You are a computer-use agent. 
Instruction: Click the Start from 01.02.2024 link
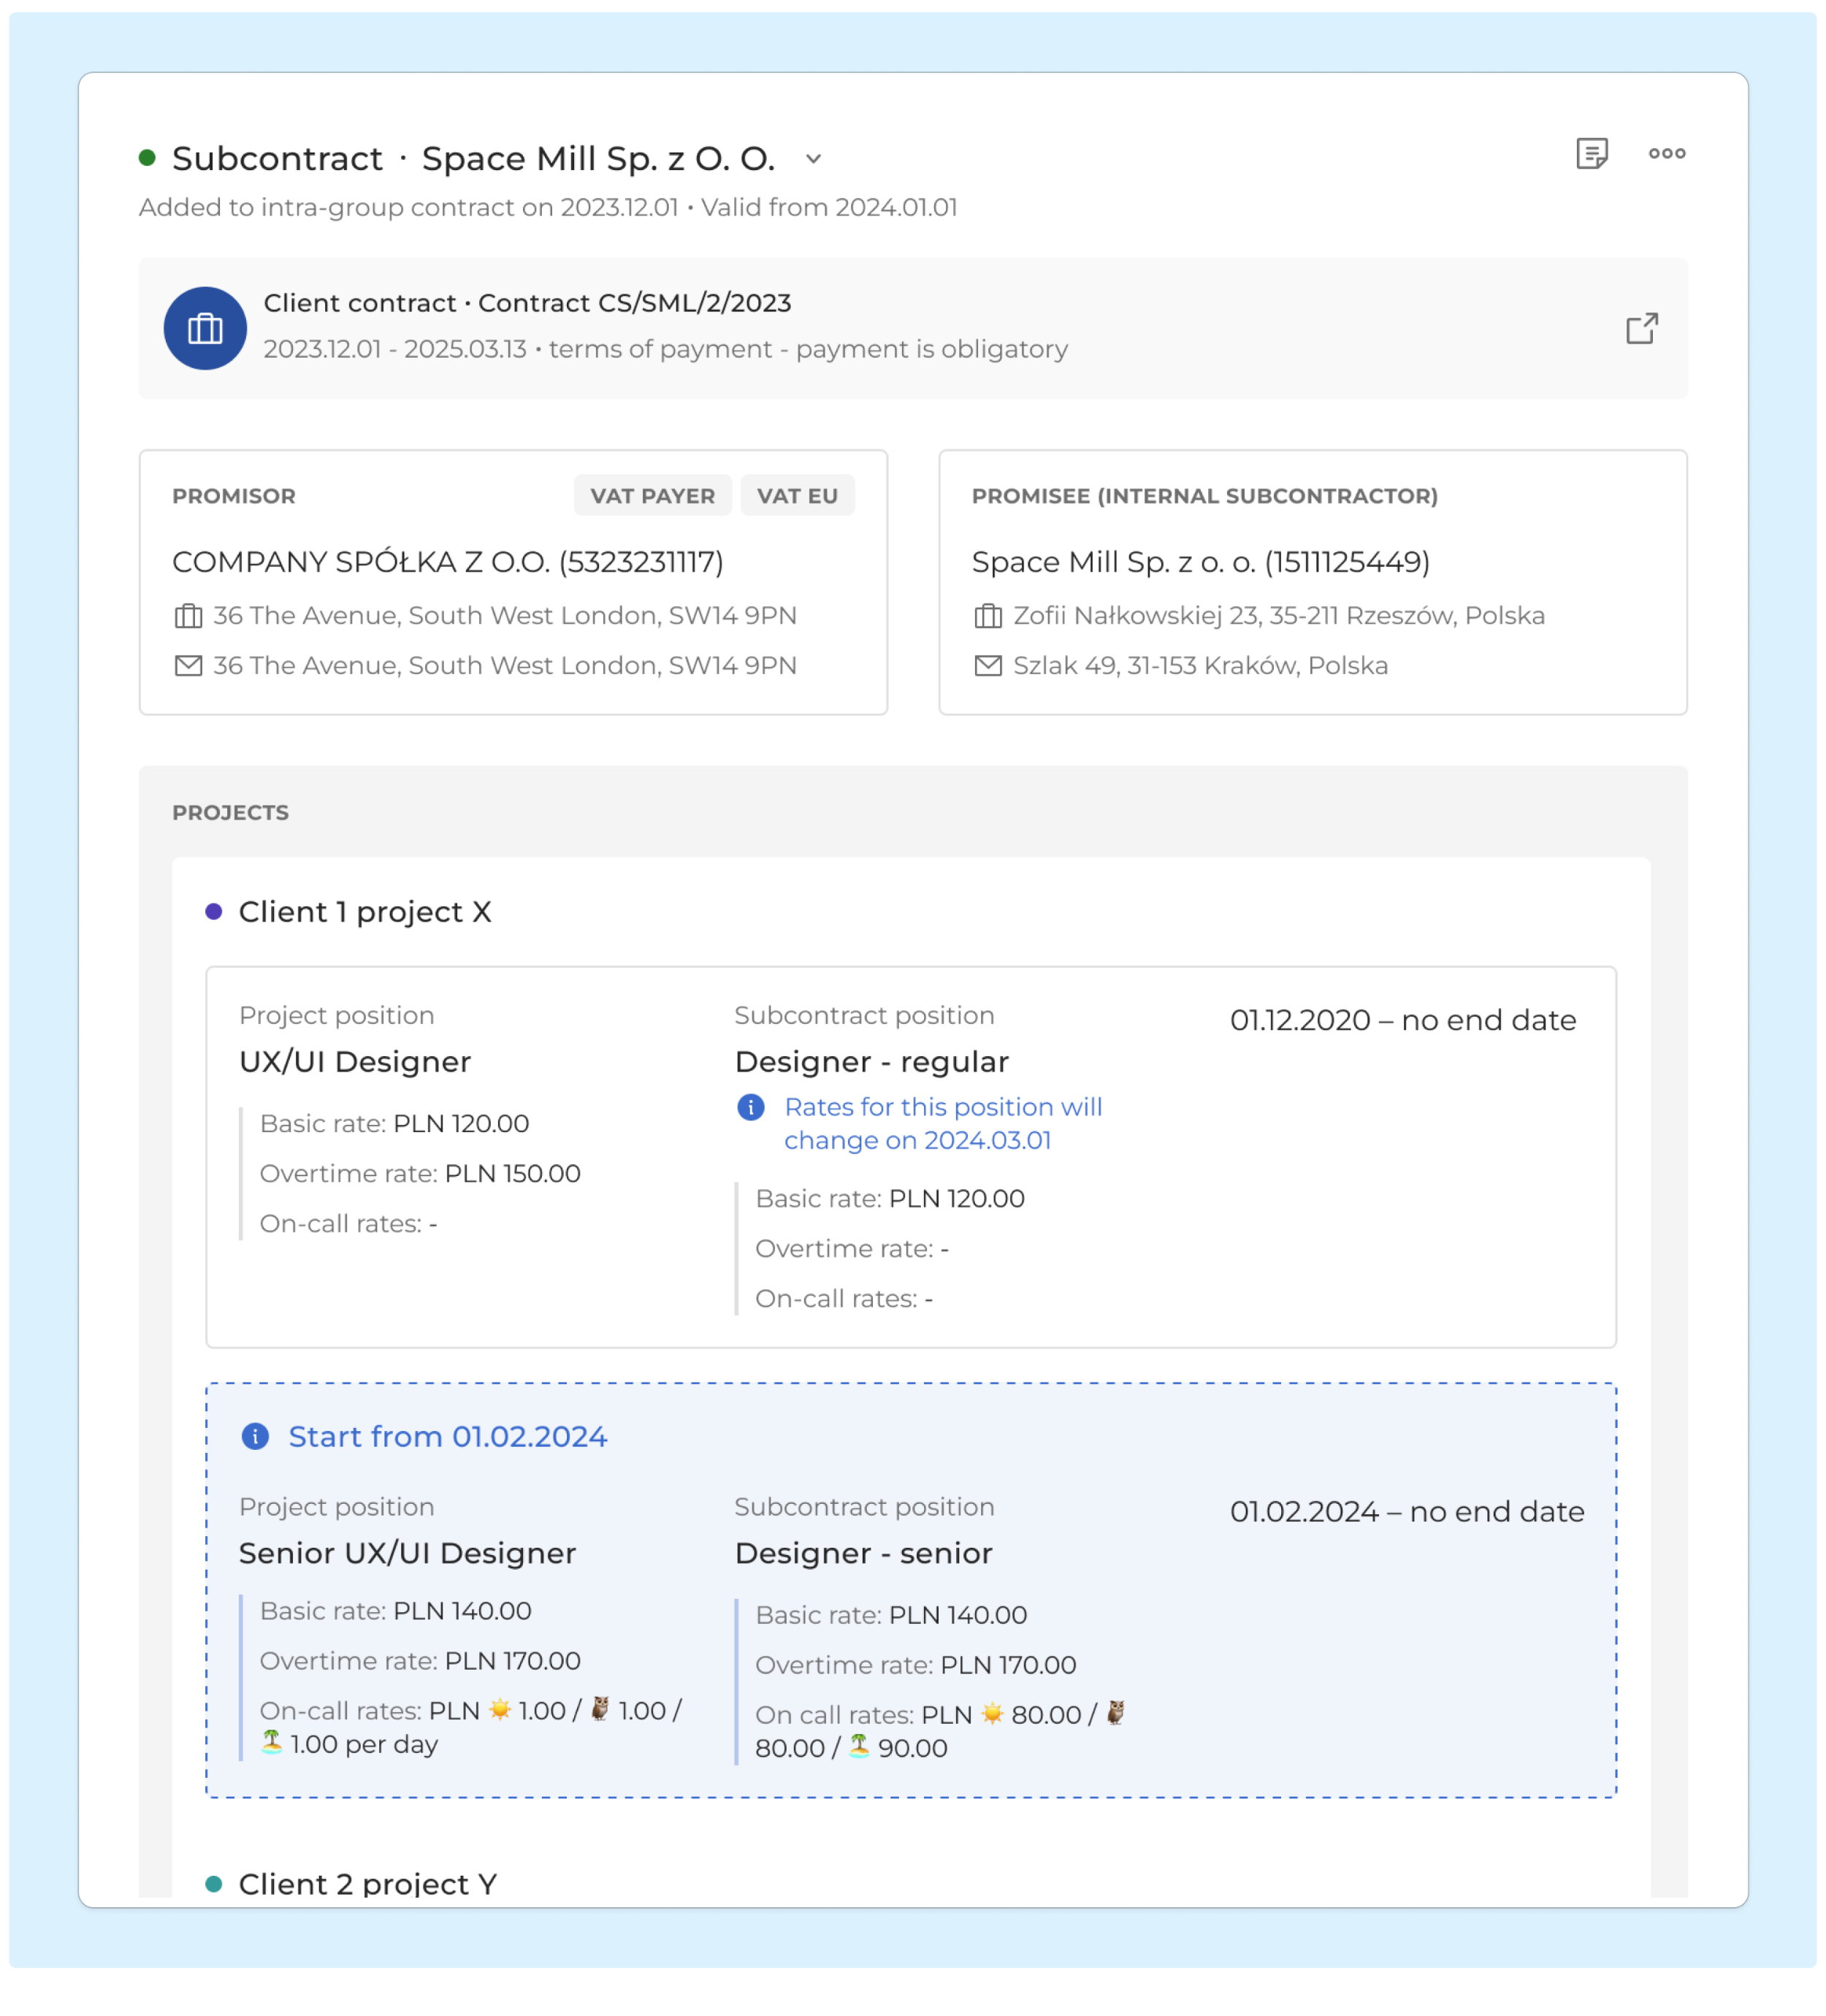[447, 1437]
